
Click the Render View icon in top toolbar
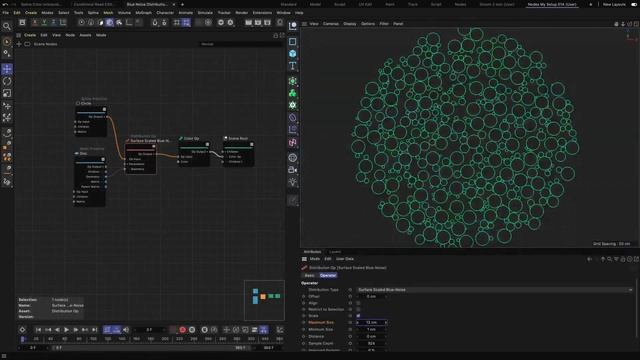[x=248, y=23]
